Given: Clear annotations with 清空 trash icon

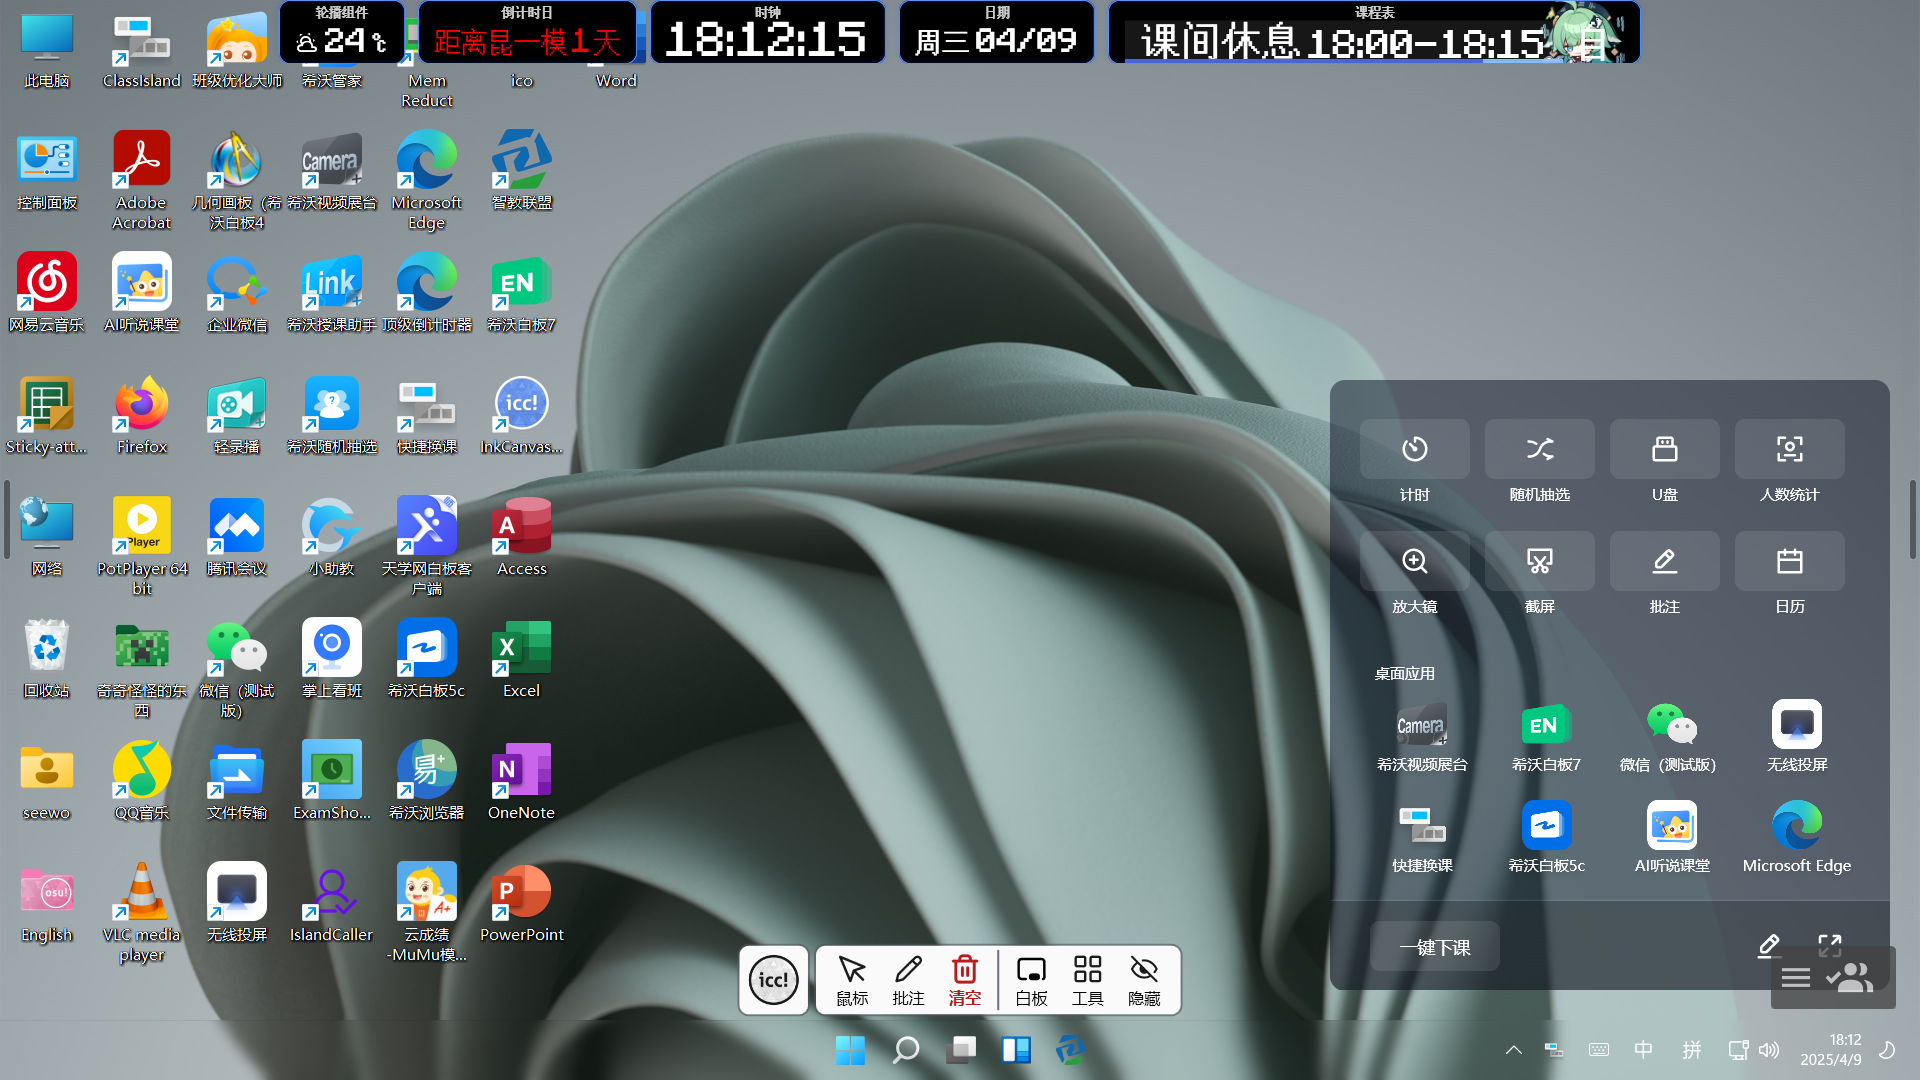Looking at the screenshot, I should pyautogui.click(x=964, y=980).
